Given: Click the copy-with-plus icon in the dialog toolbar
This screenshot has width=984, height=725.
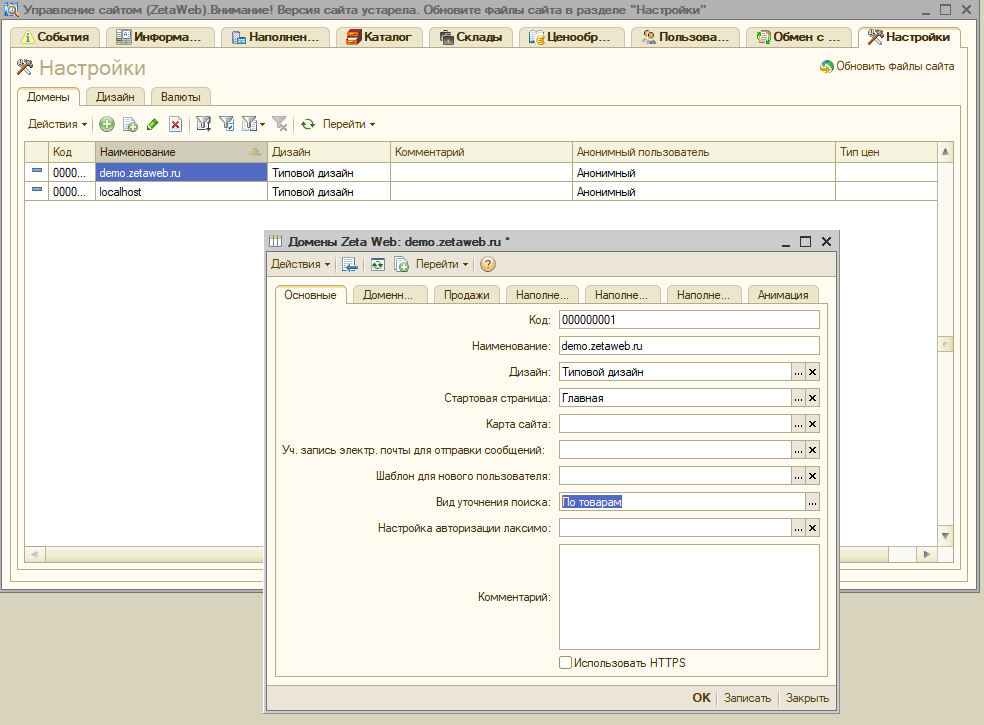Looking at the screenshot, I should click(401, 264).
